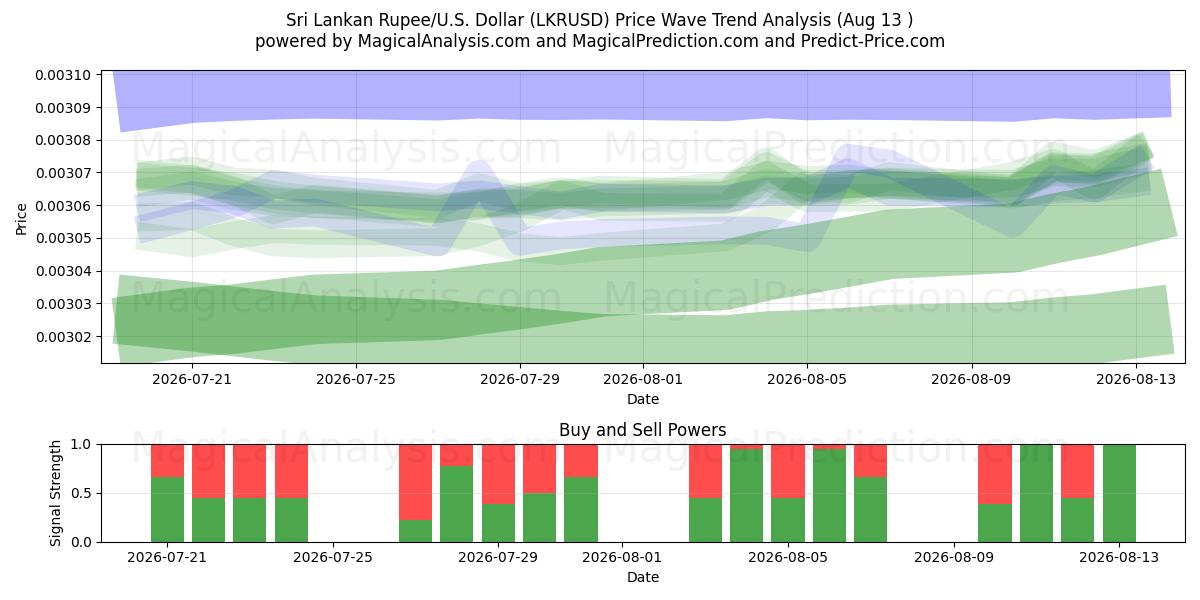Click the 'Signal Strength' y-axis label
1200x600 pixels.
tap(56, 493)
